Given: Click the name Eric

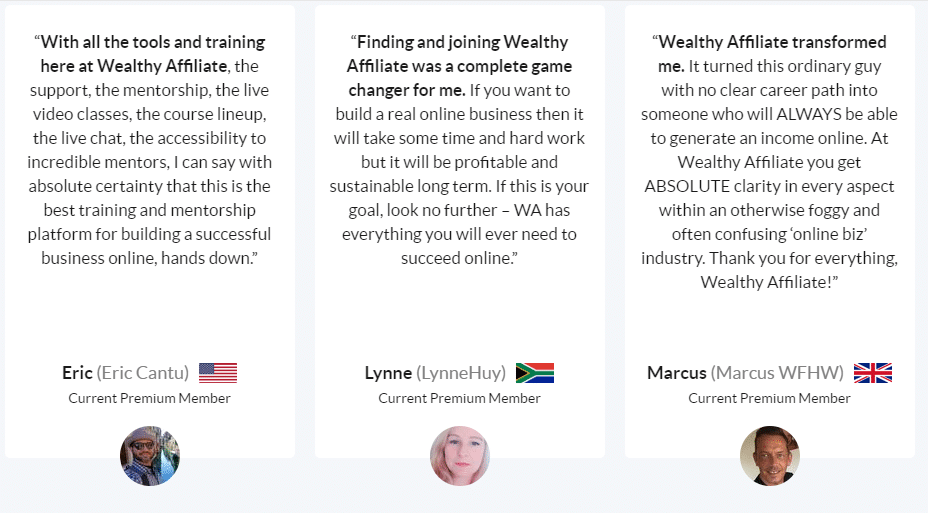Looking at the screenshot, I should click(77, 373).
